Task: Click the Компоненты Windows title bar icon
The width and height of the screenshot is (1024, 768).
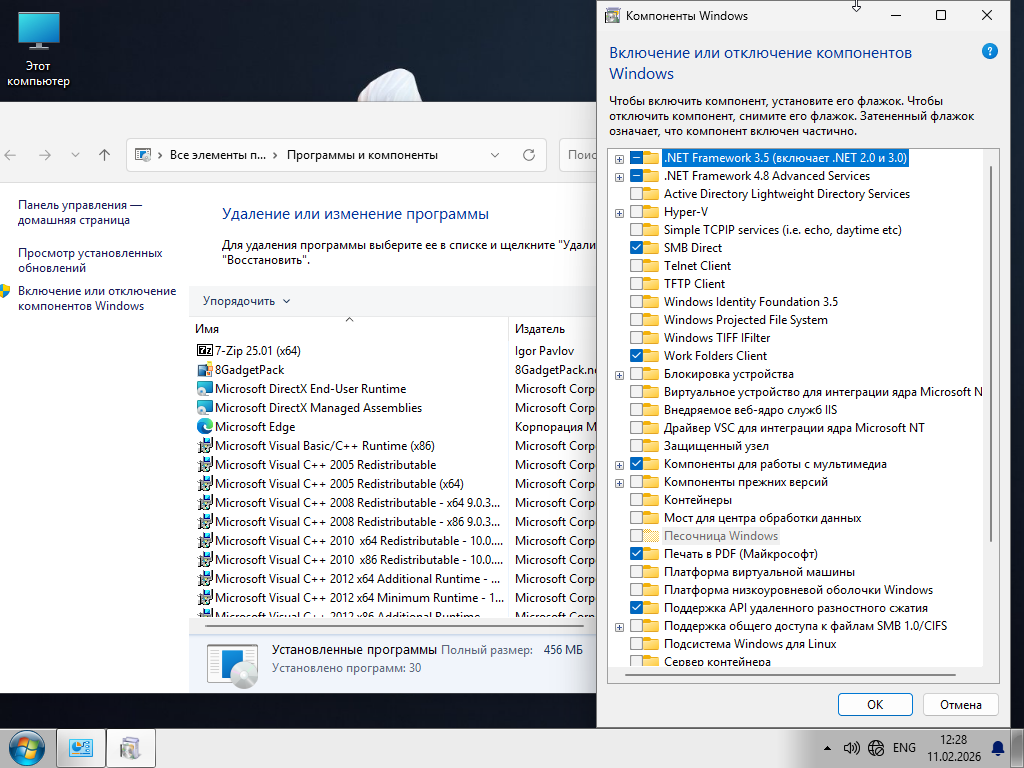Action: [613, 15]
